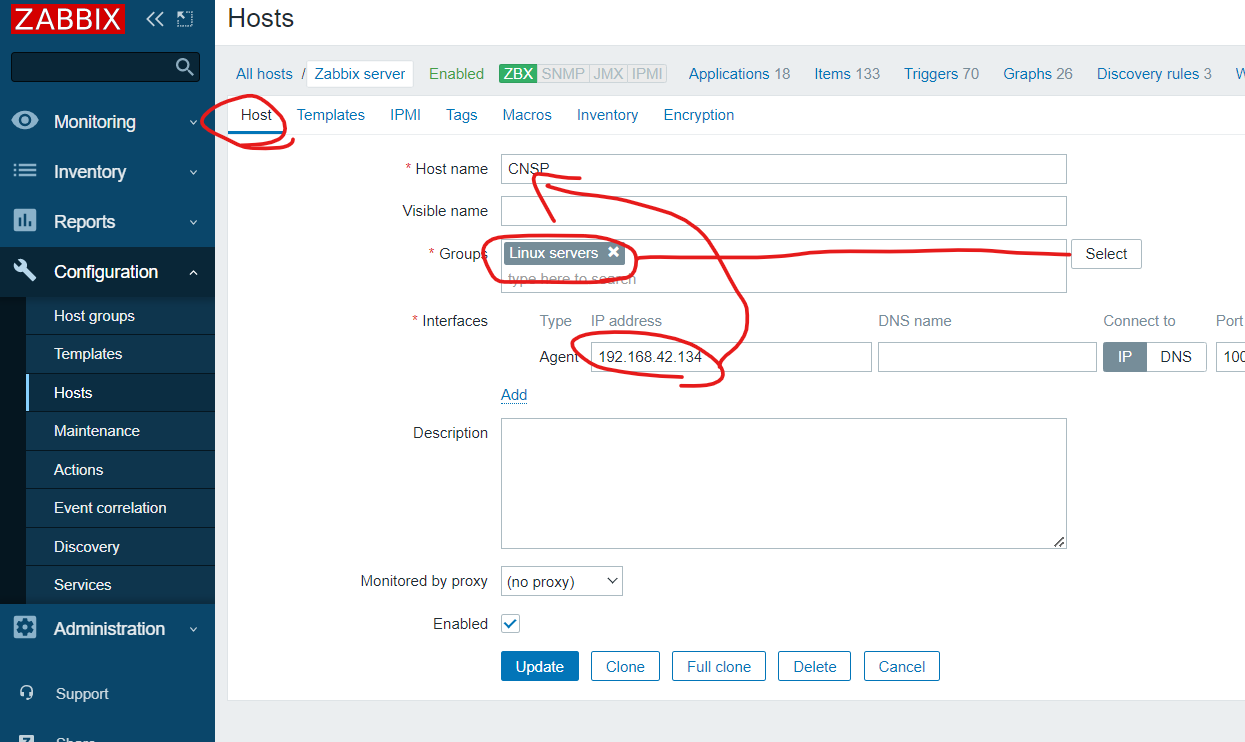Image resolution: width=1245 pixels, height=742 pixels.
Task: Expand the Administration menu
Action: coord(193,629)
